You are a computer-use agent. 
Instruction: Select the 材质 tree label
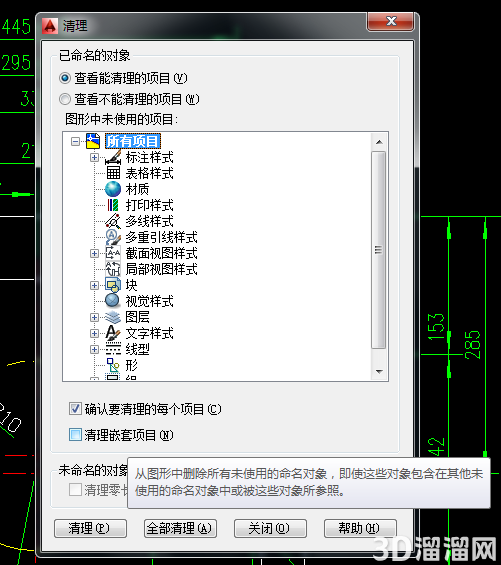point(137,189)
